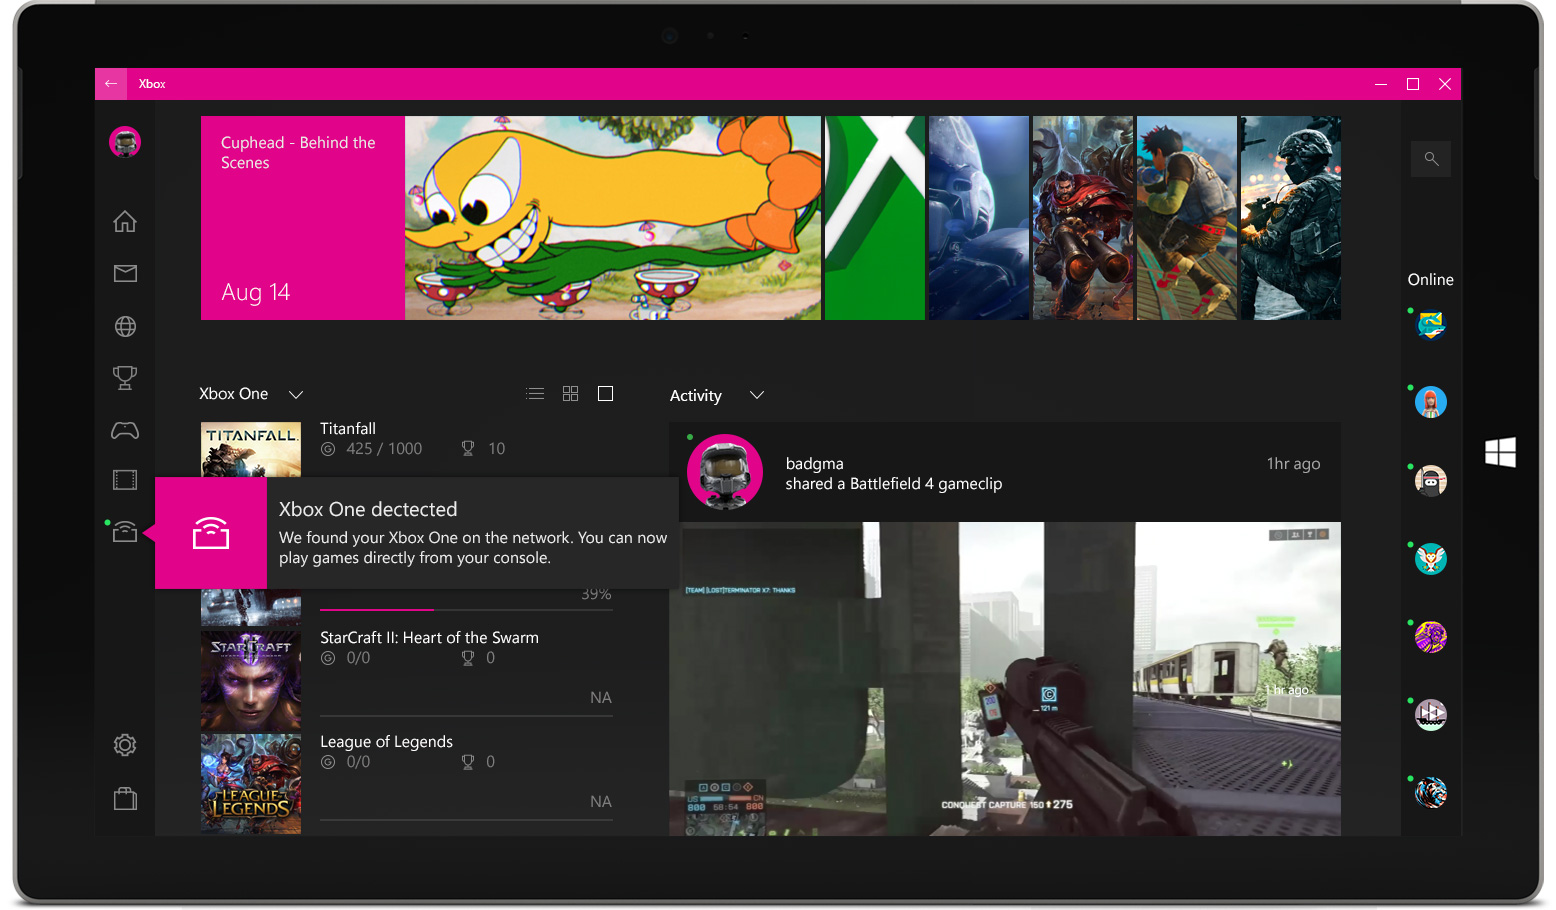View the Activity feed globe icon
The image size is (1556, 910).
pos(124,325)
